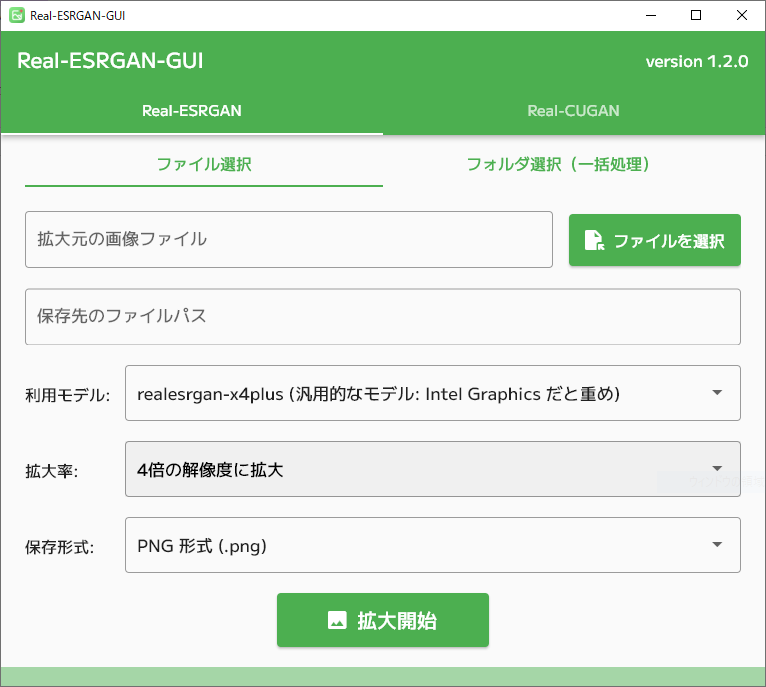Click the 保存形式 dropdown arrow

tap(717, 544)
